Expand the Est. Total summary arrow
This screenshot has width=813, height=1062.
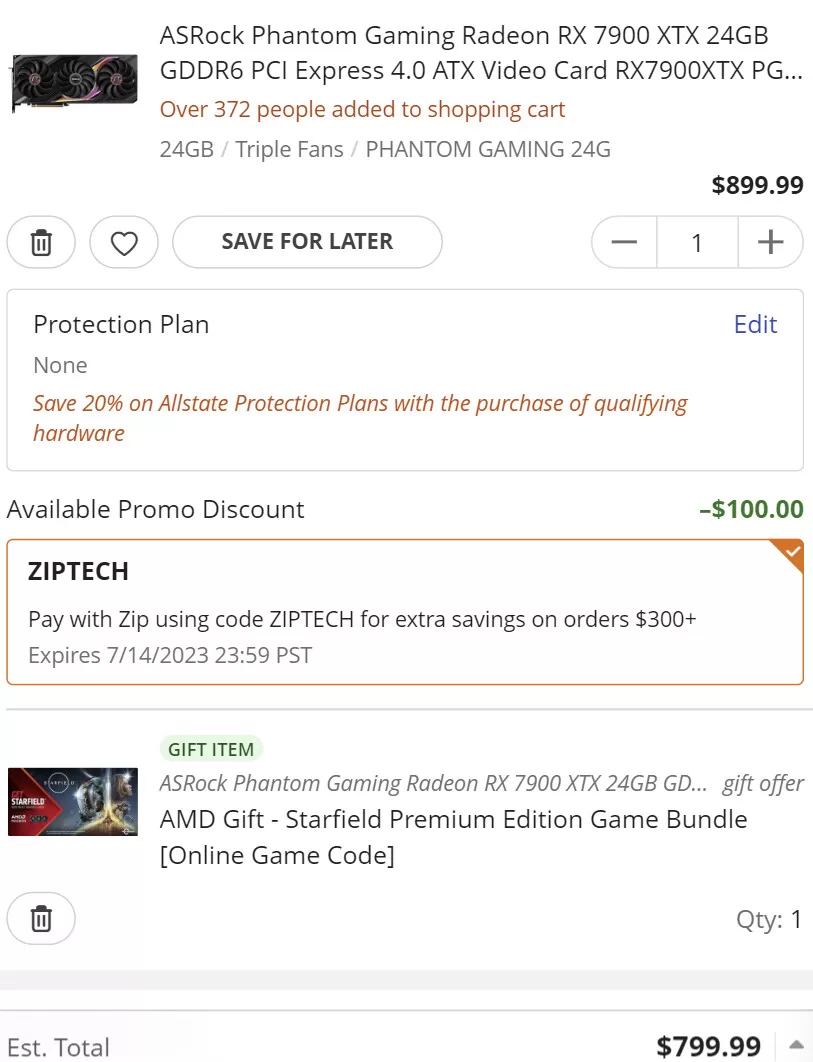coord(796,1045)
